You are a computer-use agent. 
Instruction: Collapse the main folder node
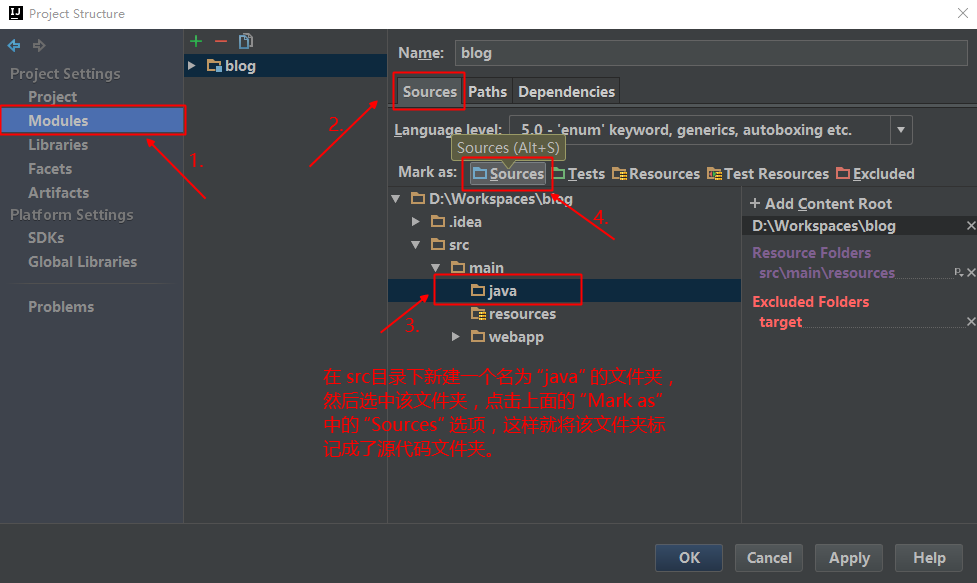coord(436,268)
